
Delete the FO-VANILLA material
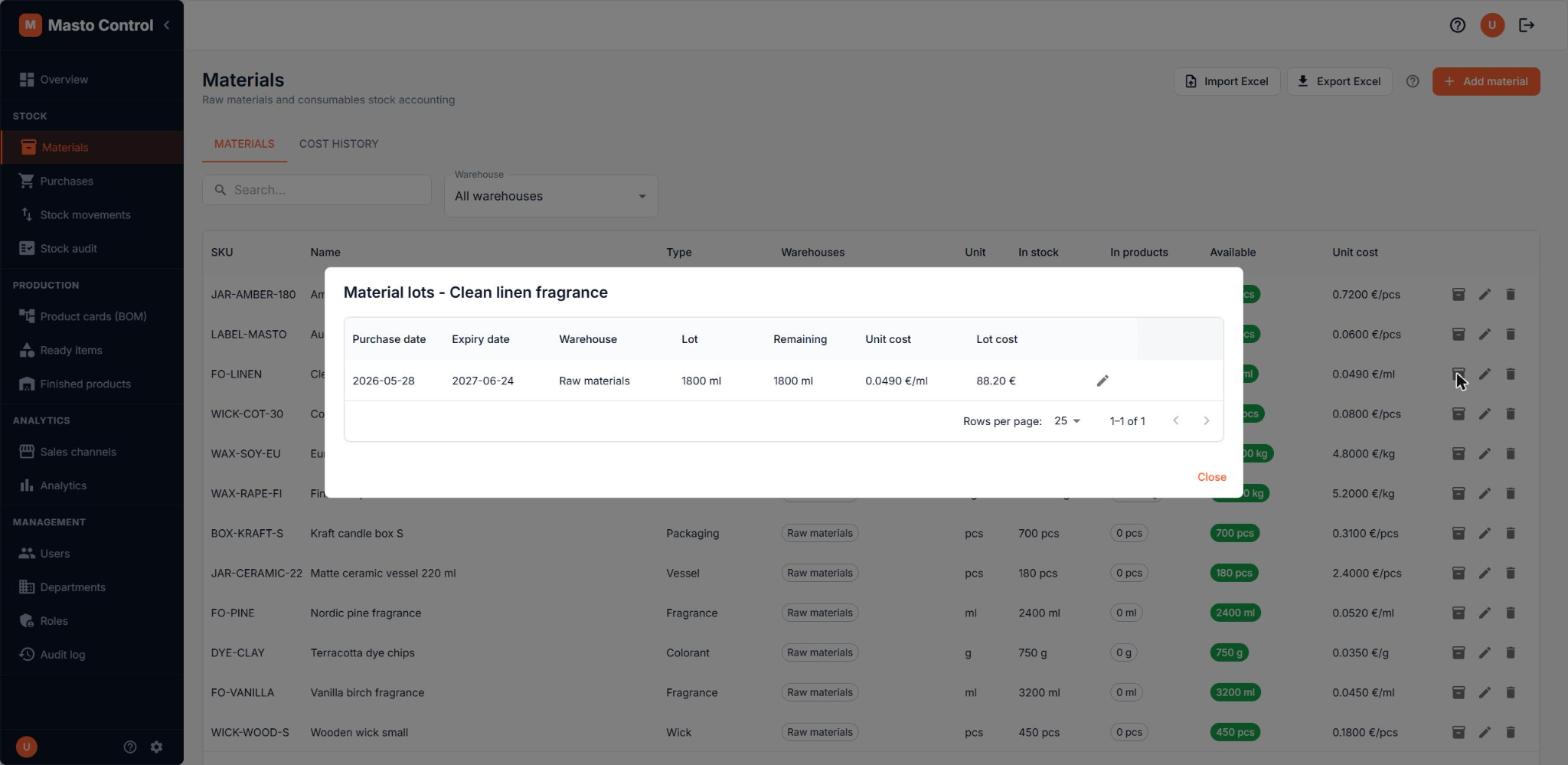tap(1510, 692)
